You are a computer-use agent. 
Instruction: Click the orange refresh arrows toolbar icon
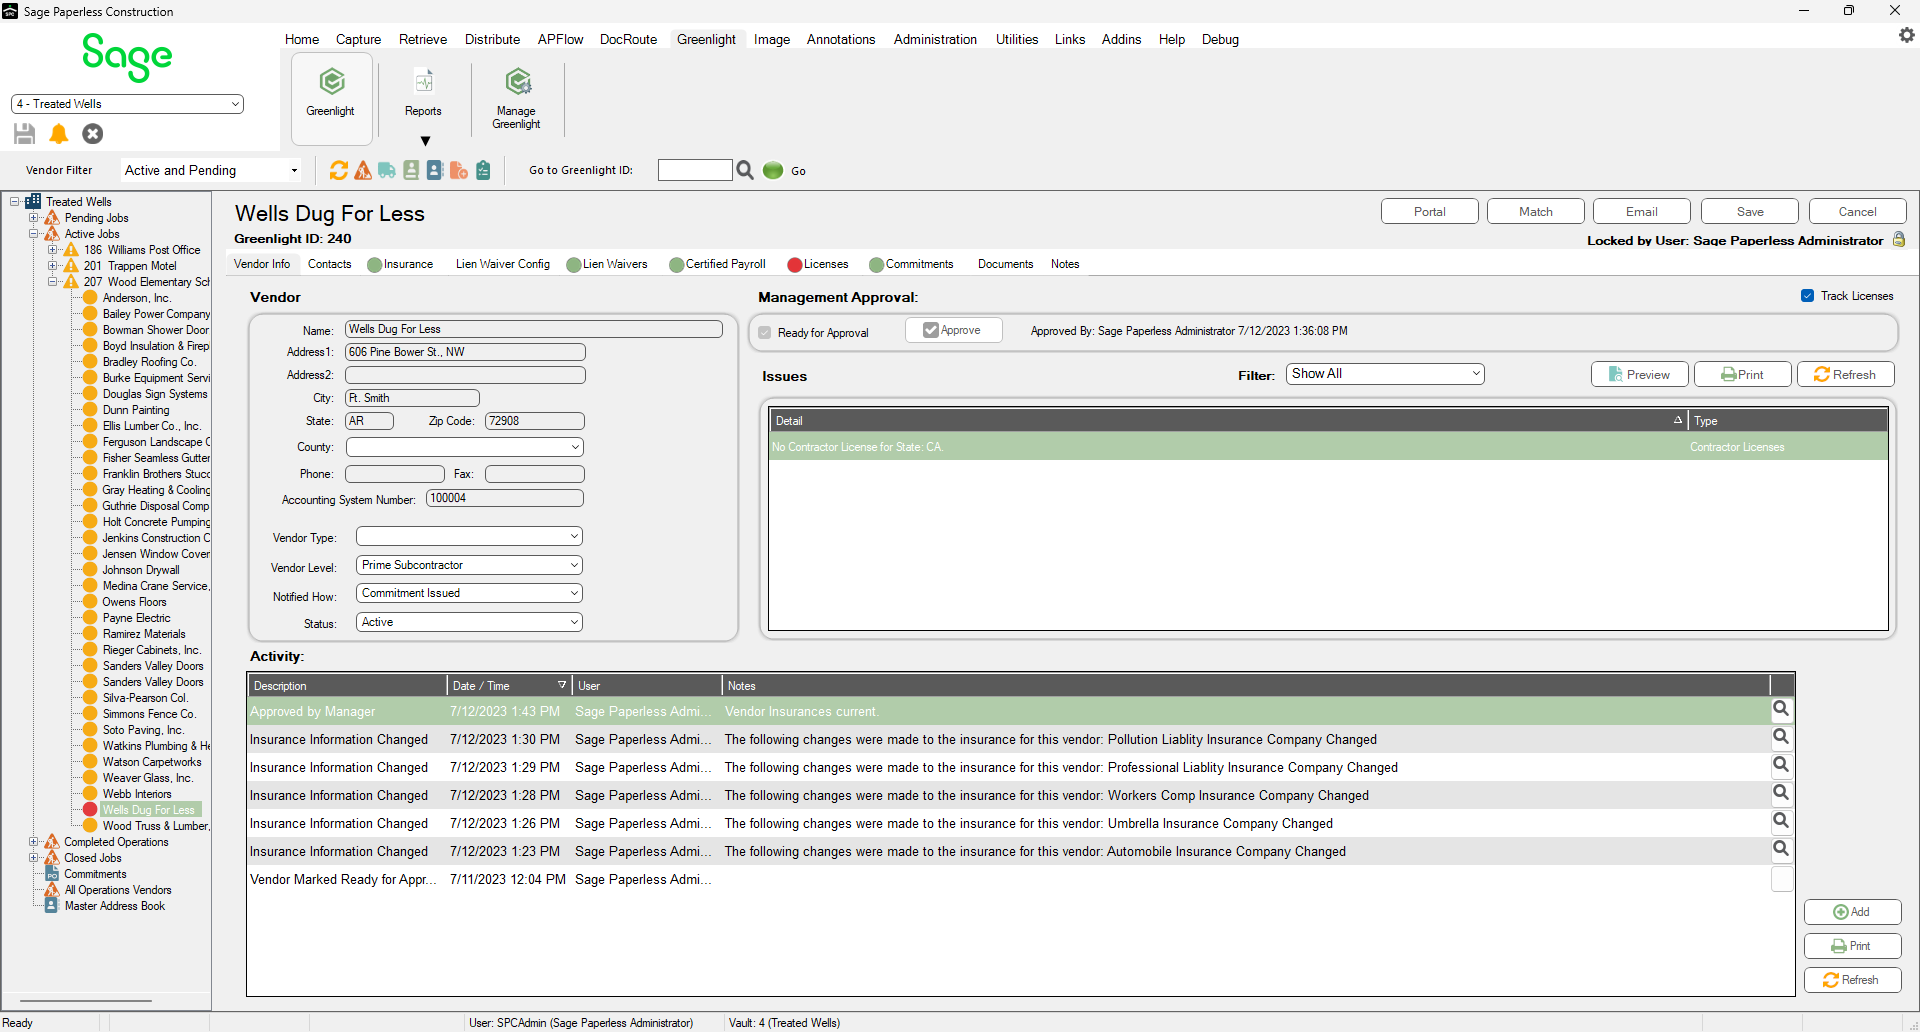(339, 171)
